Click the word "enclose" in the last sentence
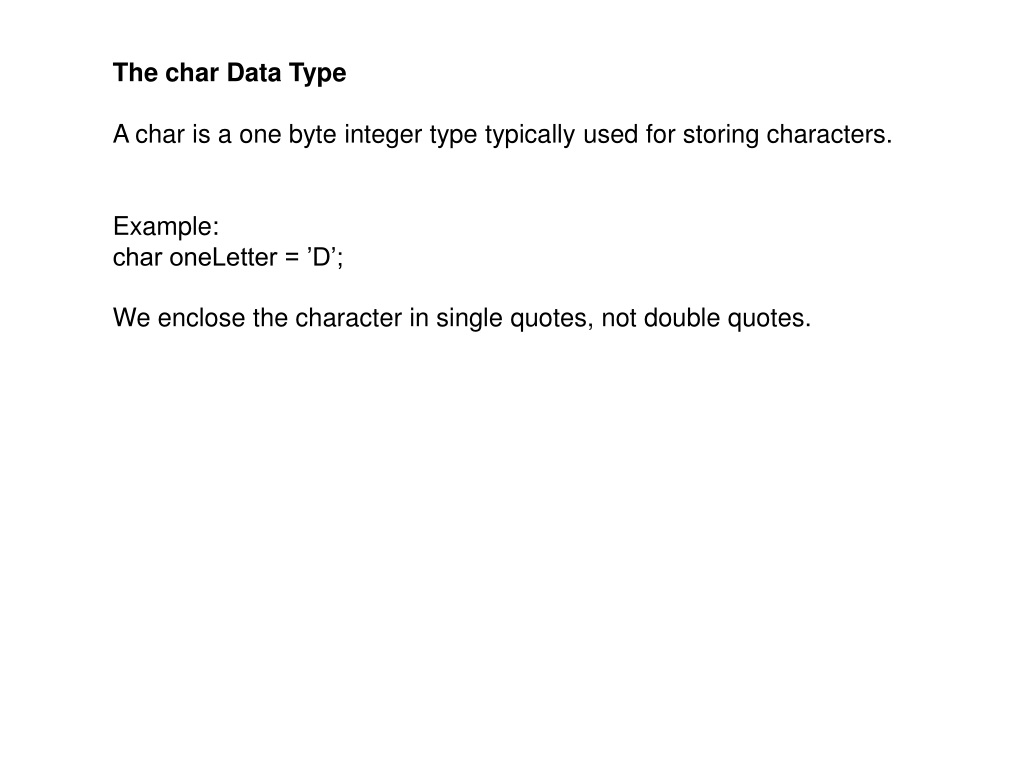1024x768 pixels. (x=201, y=318)
